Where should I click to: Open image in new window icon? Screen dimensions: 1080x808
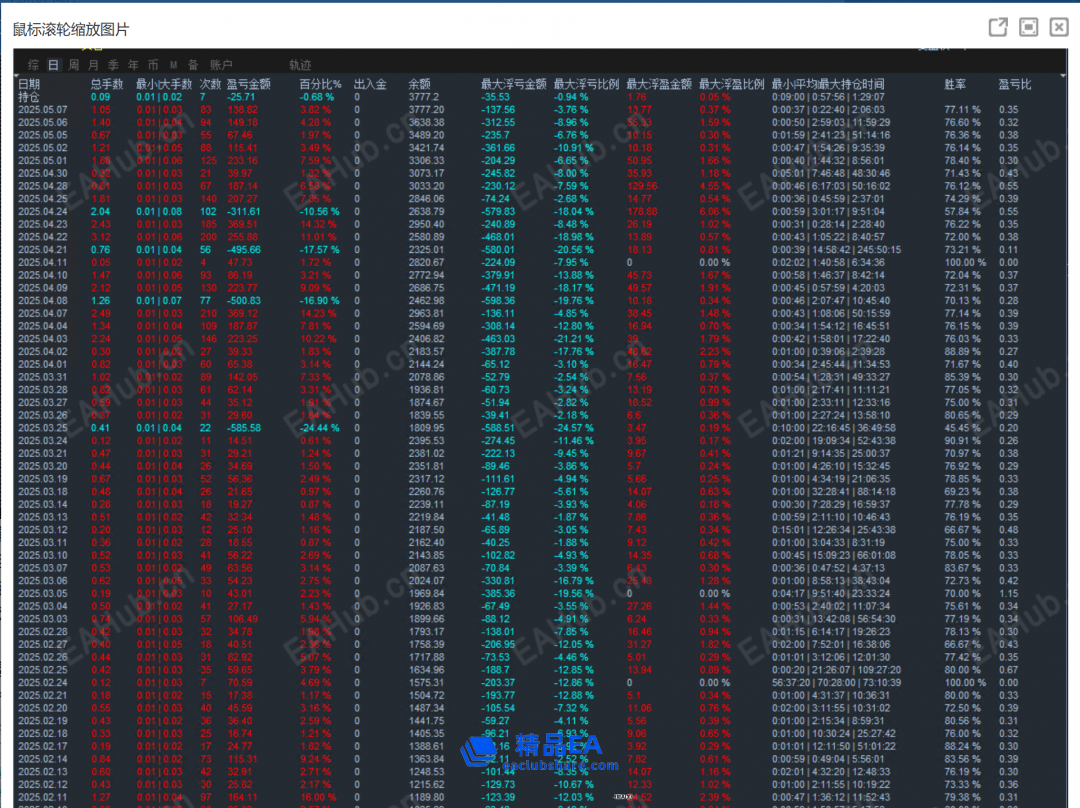point(997,27)
